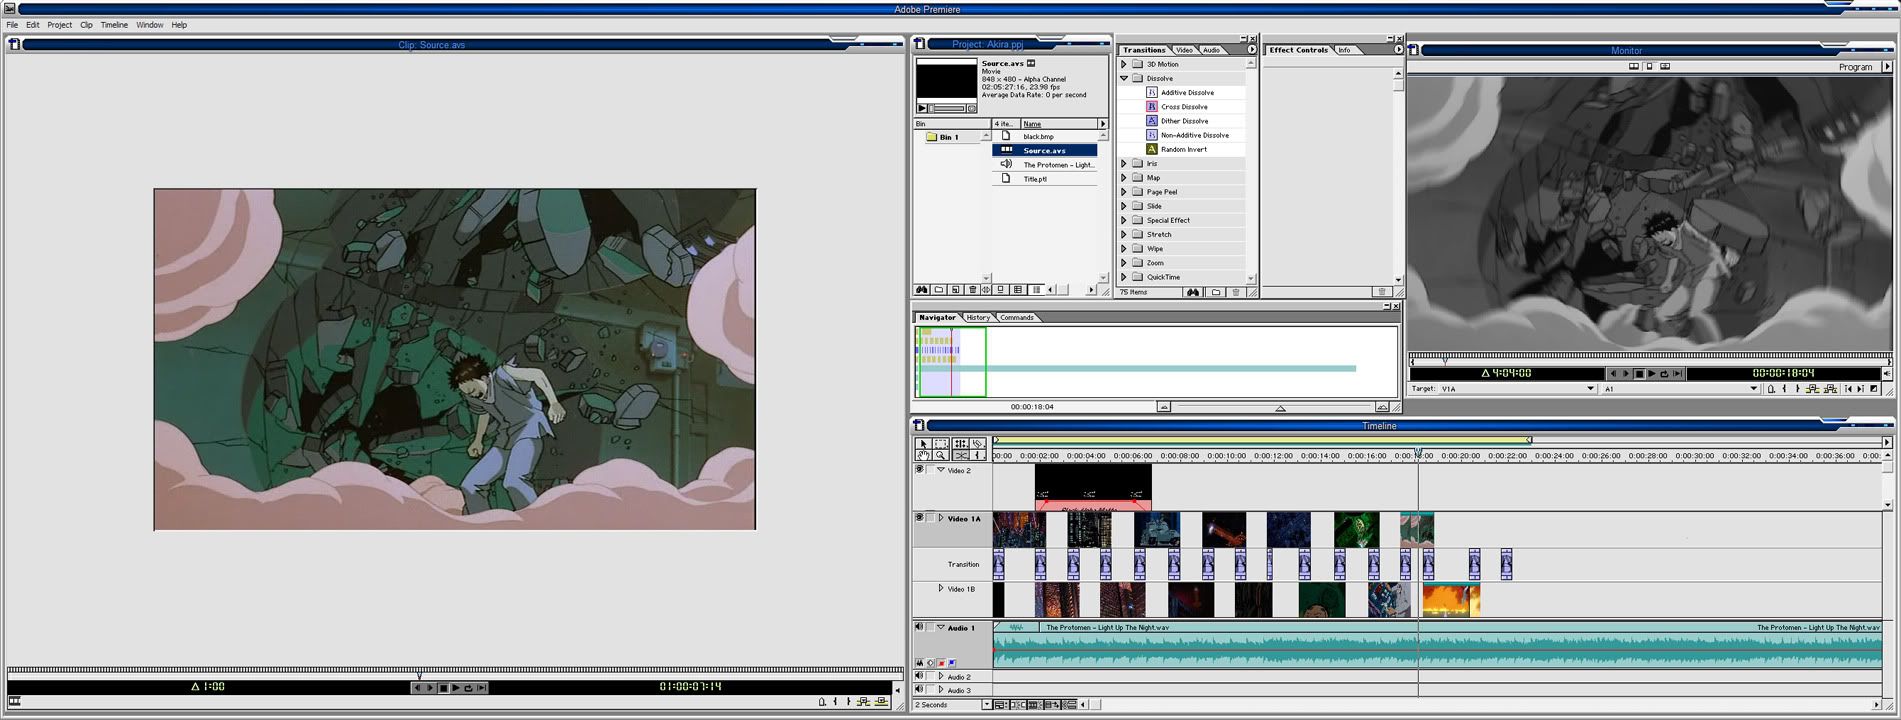Click zoom-out mountain icon in Navigator
The image size is (1901, 720).
tap(1163, 407)
